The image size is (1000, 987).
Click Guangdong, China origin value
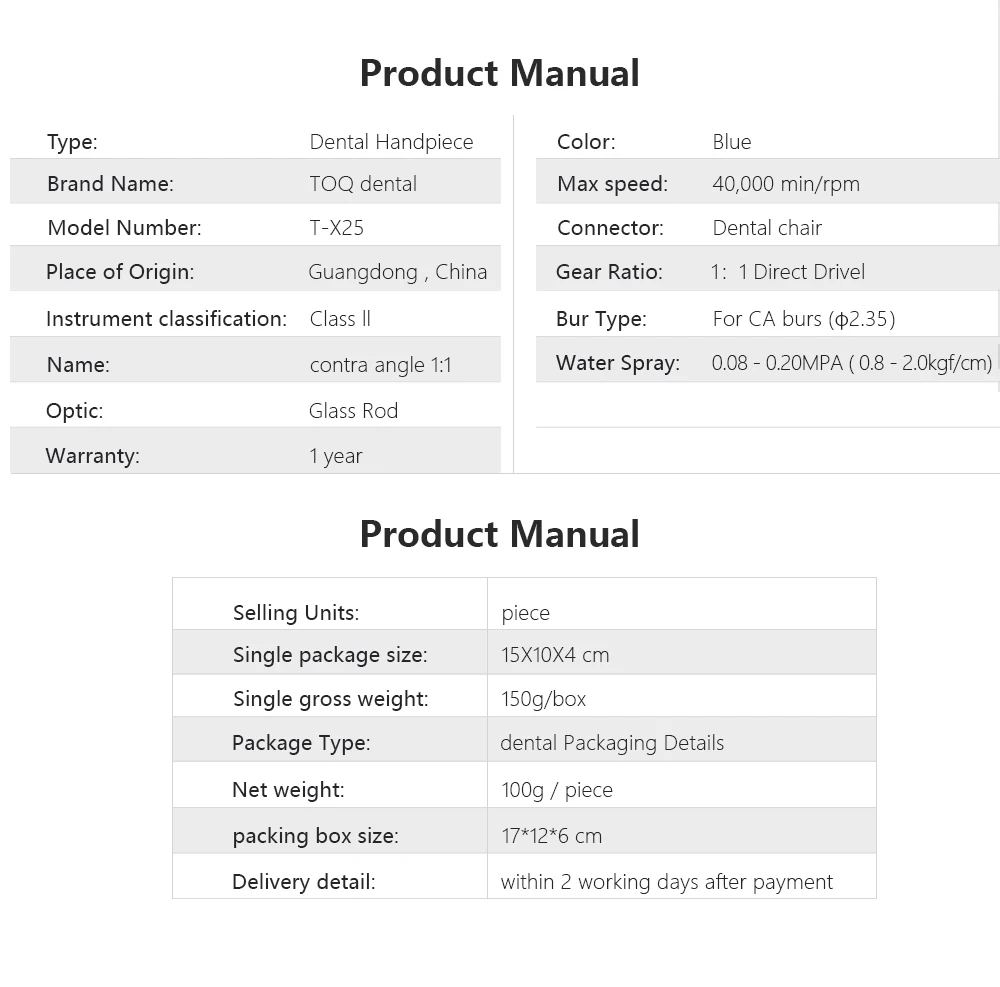point(397,272)
